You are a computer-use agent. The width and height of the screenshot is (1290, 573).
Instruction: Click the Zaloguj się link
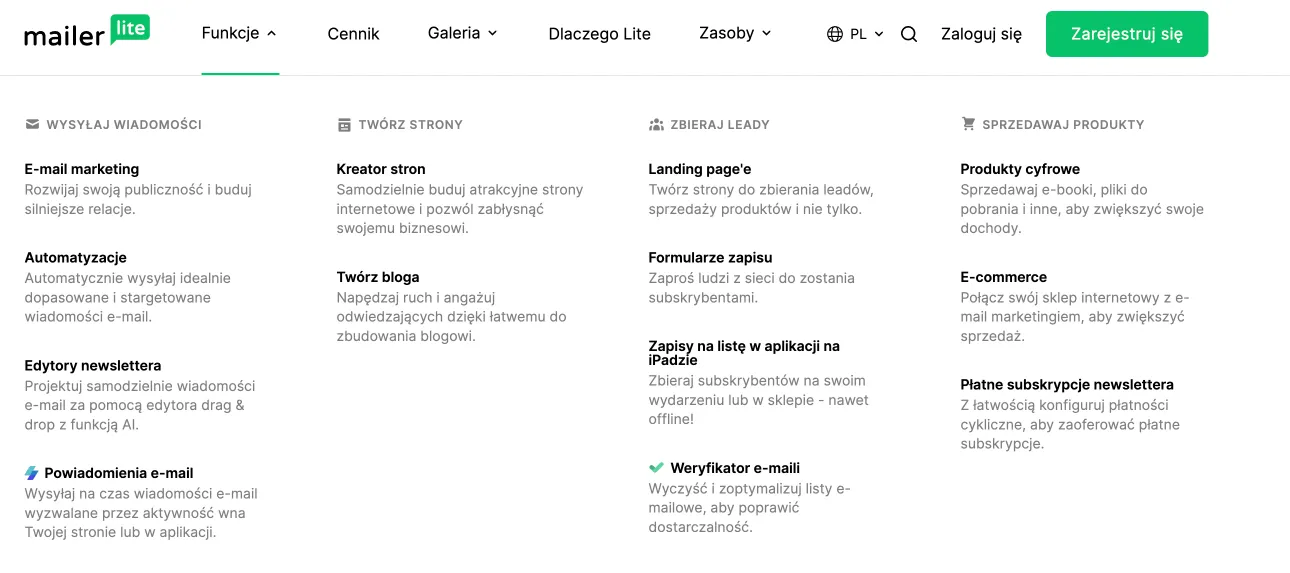coord(981,34)
